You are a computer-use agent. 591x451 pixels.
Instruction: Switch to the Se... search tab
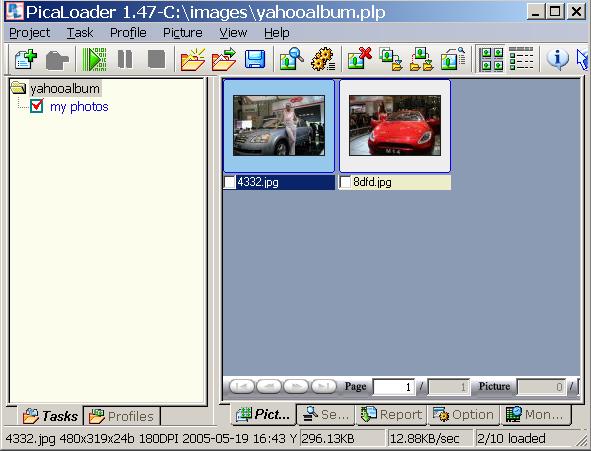point(326,414)
